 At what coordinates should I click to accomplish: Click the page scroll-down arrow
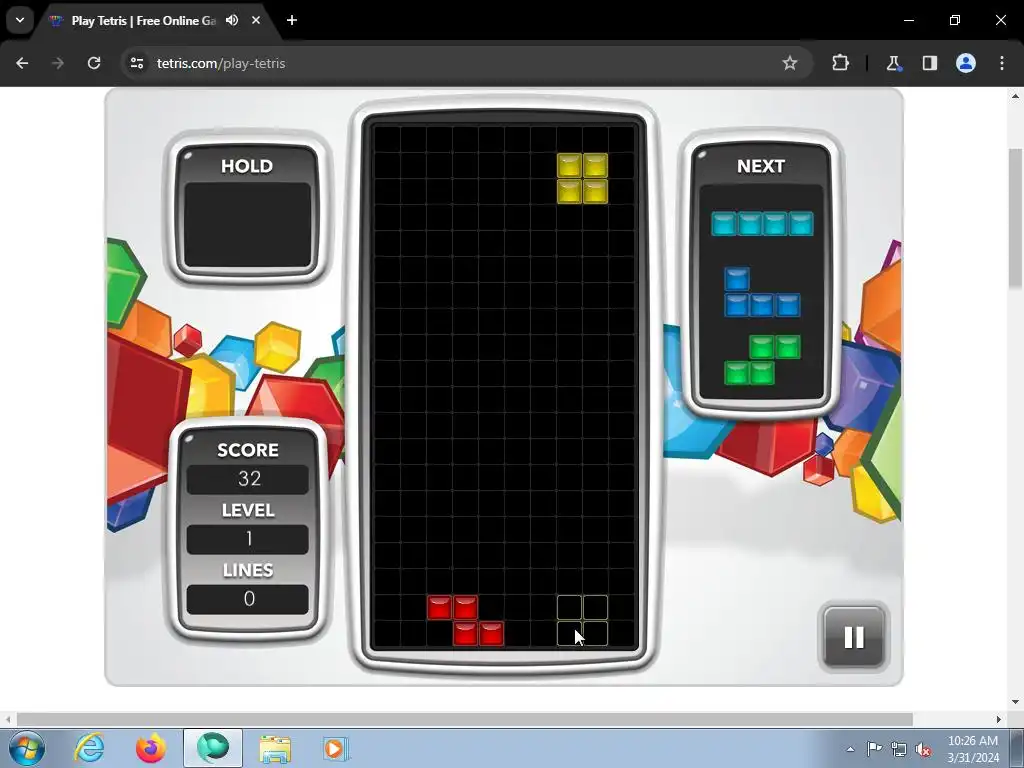click(x=1016, y=702)
